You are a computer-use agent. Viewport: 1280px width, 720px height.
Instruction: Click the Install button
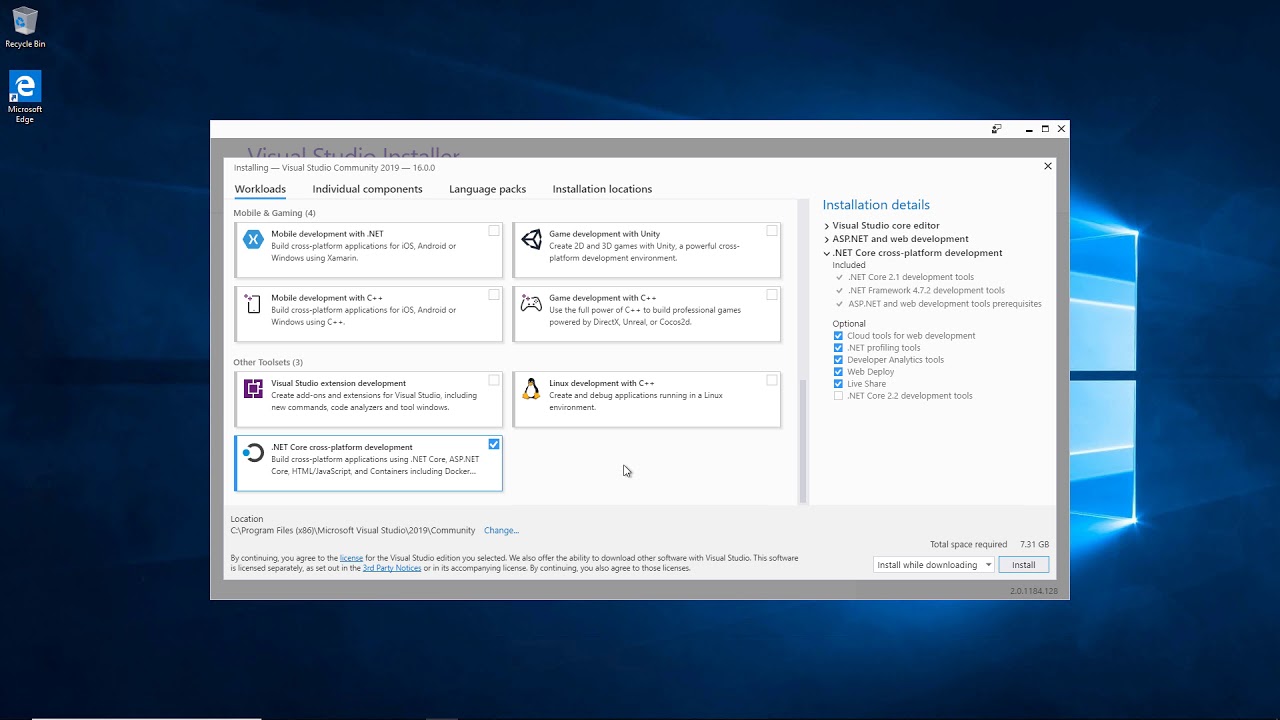[x=1023, y=565]
